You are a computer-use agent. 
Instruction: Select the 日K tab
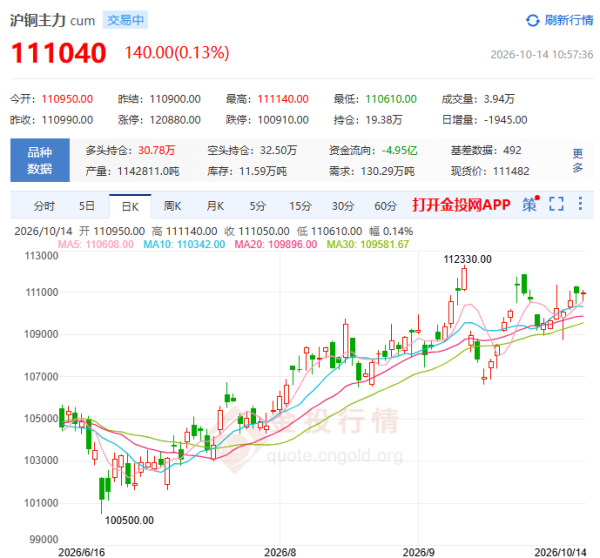[x=130, y=207]
